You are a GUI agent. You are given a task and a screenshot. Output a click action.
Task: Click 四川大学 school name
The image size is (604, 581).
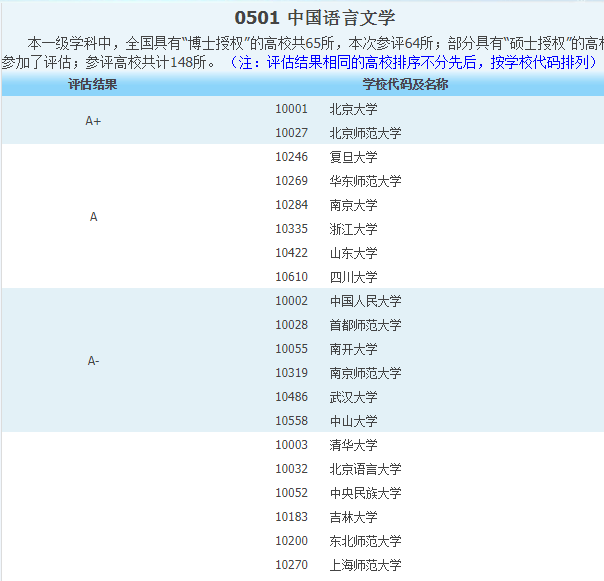point(353,277)
